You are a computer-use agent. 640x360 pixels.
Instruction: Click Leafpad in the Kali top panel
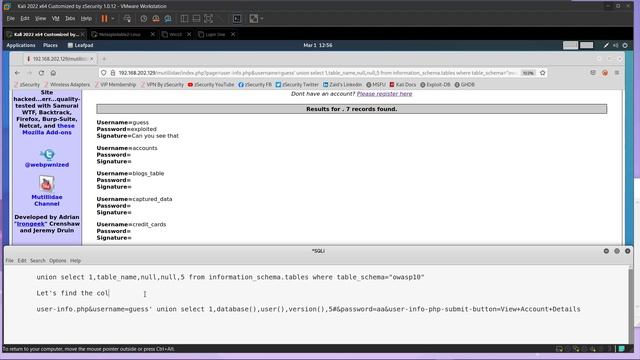tap(80, 45)
